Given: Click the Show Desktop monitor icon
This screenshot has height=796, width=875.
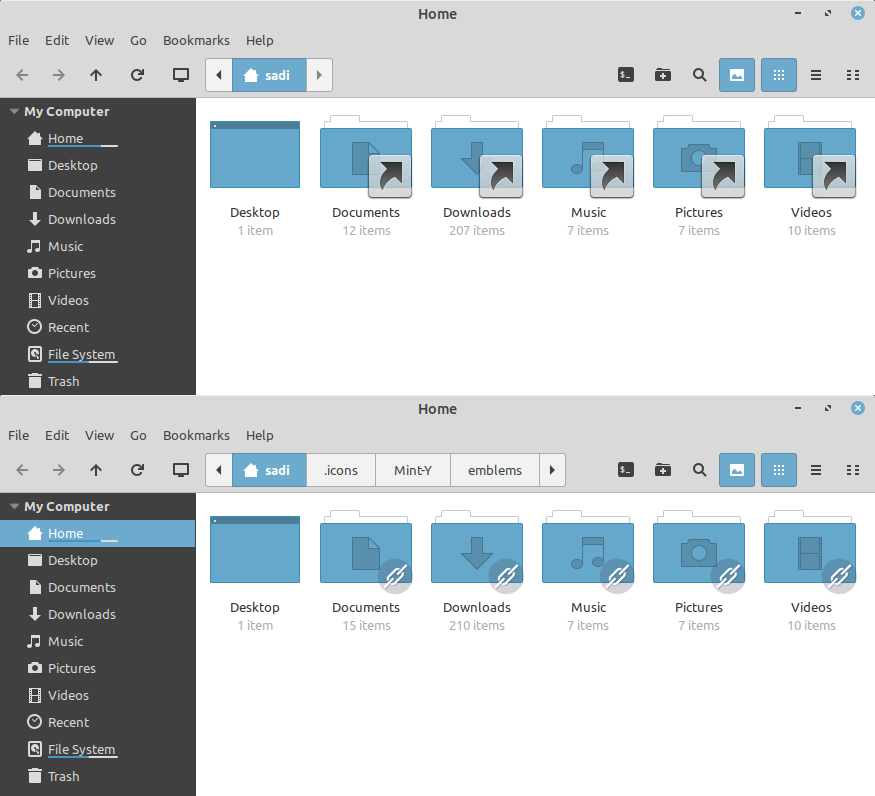Looking at the screenshot, I should pos(181,75).
